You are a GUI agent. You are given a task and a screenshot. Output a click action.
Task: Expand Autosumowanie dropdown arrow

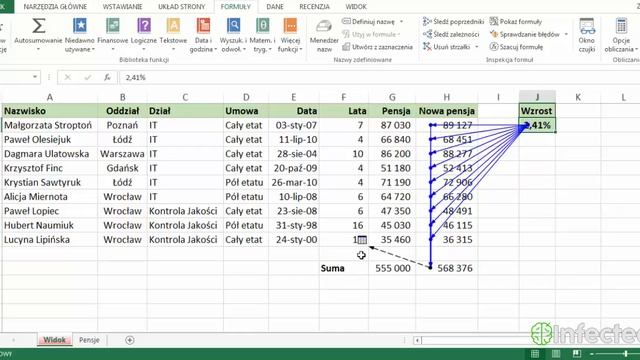pyautogui.click(x=38, y=49)
